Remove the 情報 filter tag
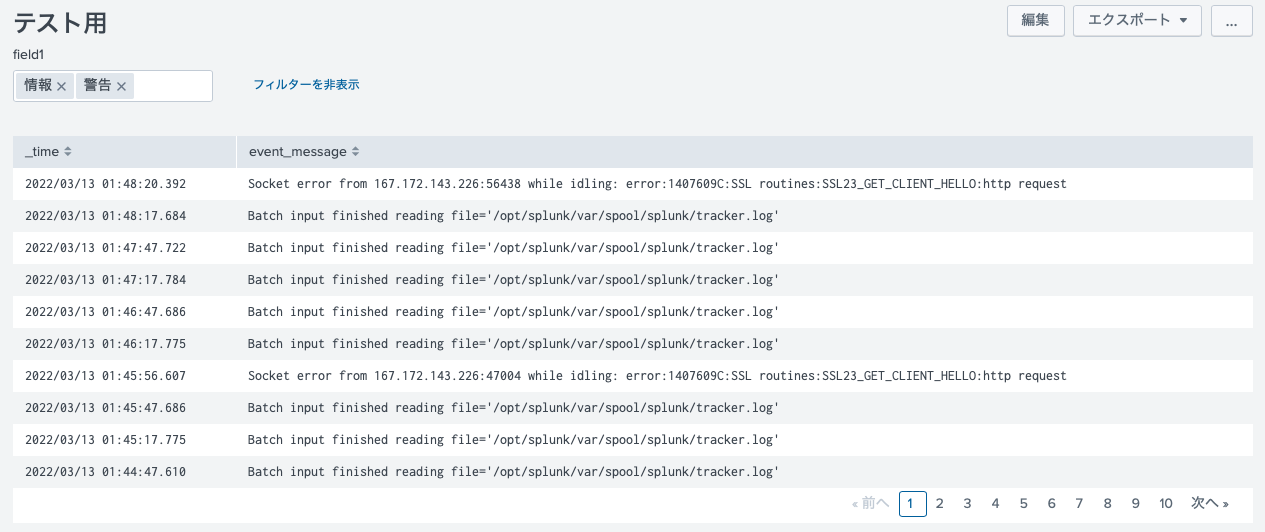Viewport: 1265px width, 532px height. pos(61,87)
